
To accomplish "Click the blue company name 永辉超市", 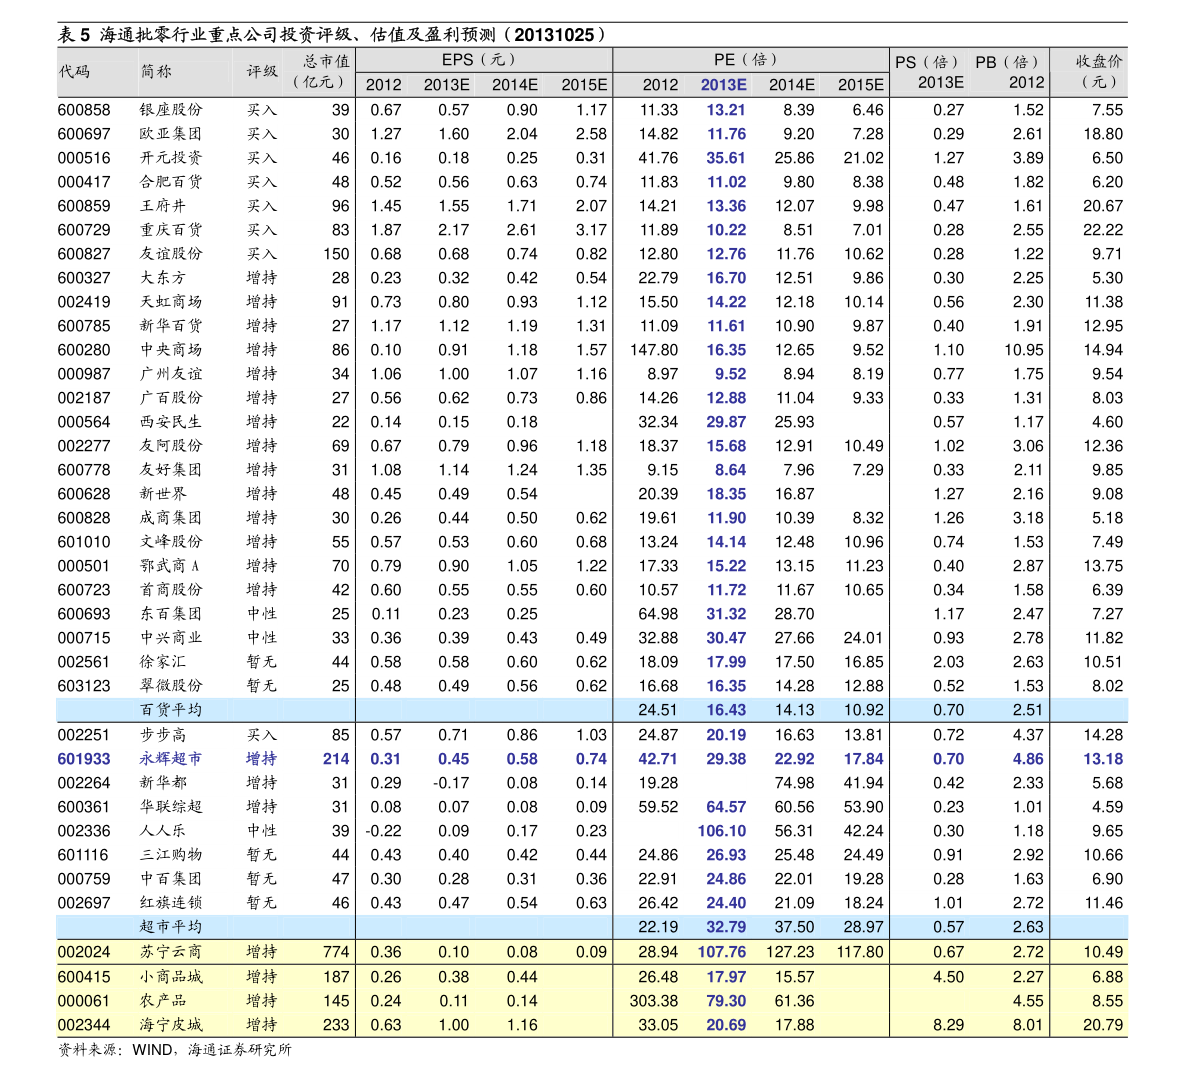I will (x=172, y=759).
